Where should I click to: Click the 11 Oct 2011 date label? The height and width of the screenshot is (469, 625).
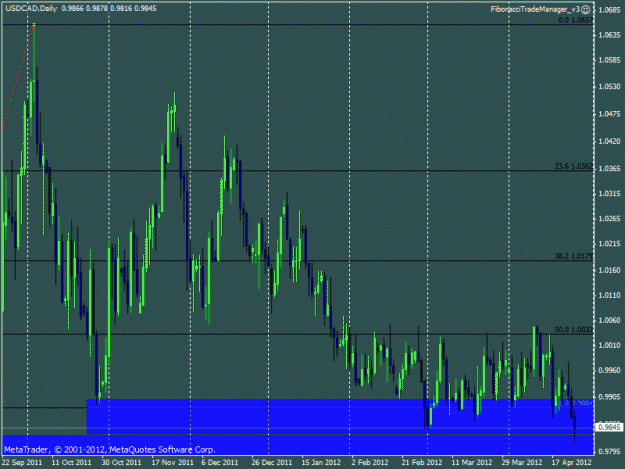click(71, 463)
